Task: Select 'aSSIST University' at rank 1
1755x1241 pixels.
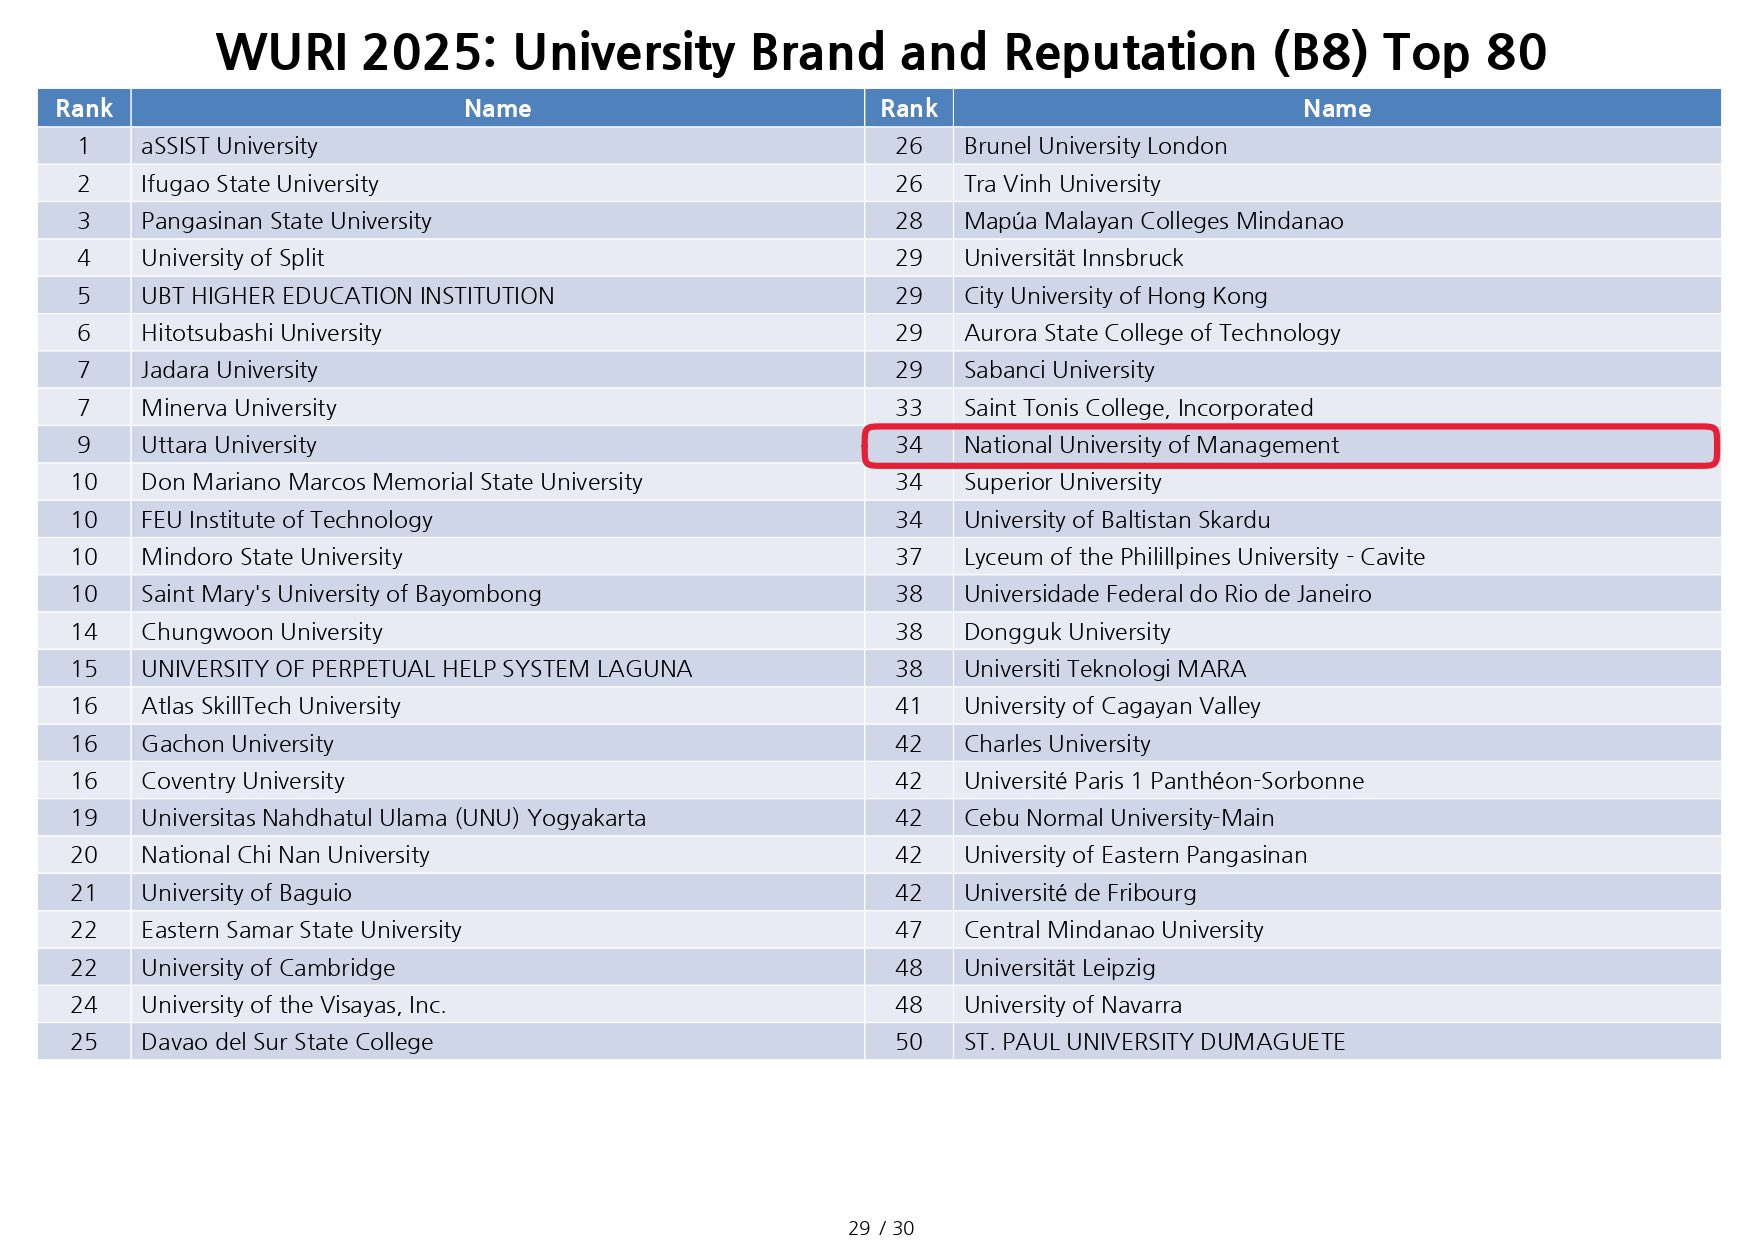Action: [x=229, y=146]
